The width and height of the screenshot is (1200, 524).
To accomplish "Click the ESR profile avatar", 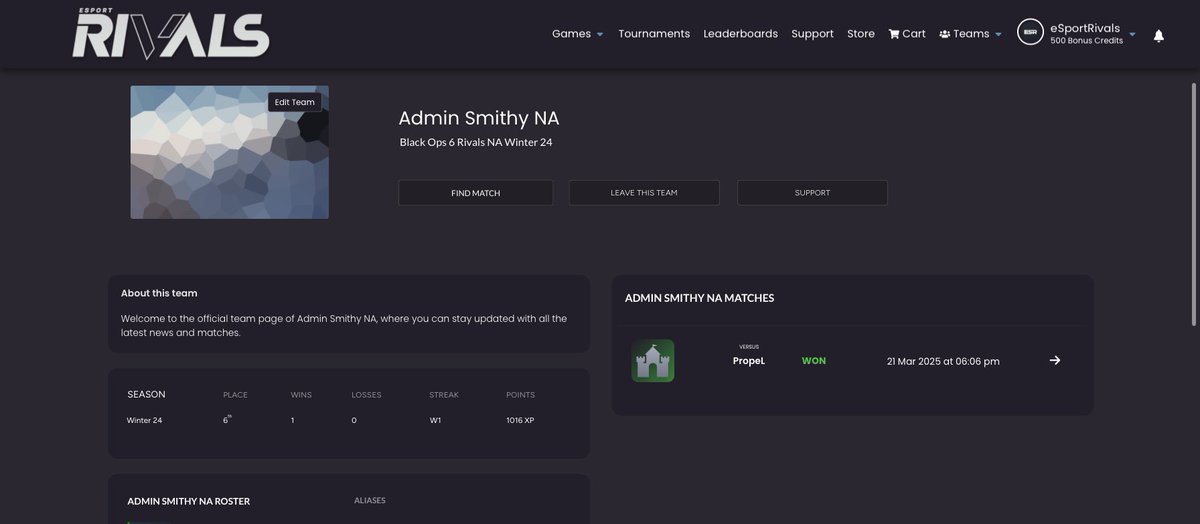I will click(1030, 33).
